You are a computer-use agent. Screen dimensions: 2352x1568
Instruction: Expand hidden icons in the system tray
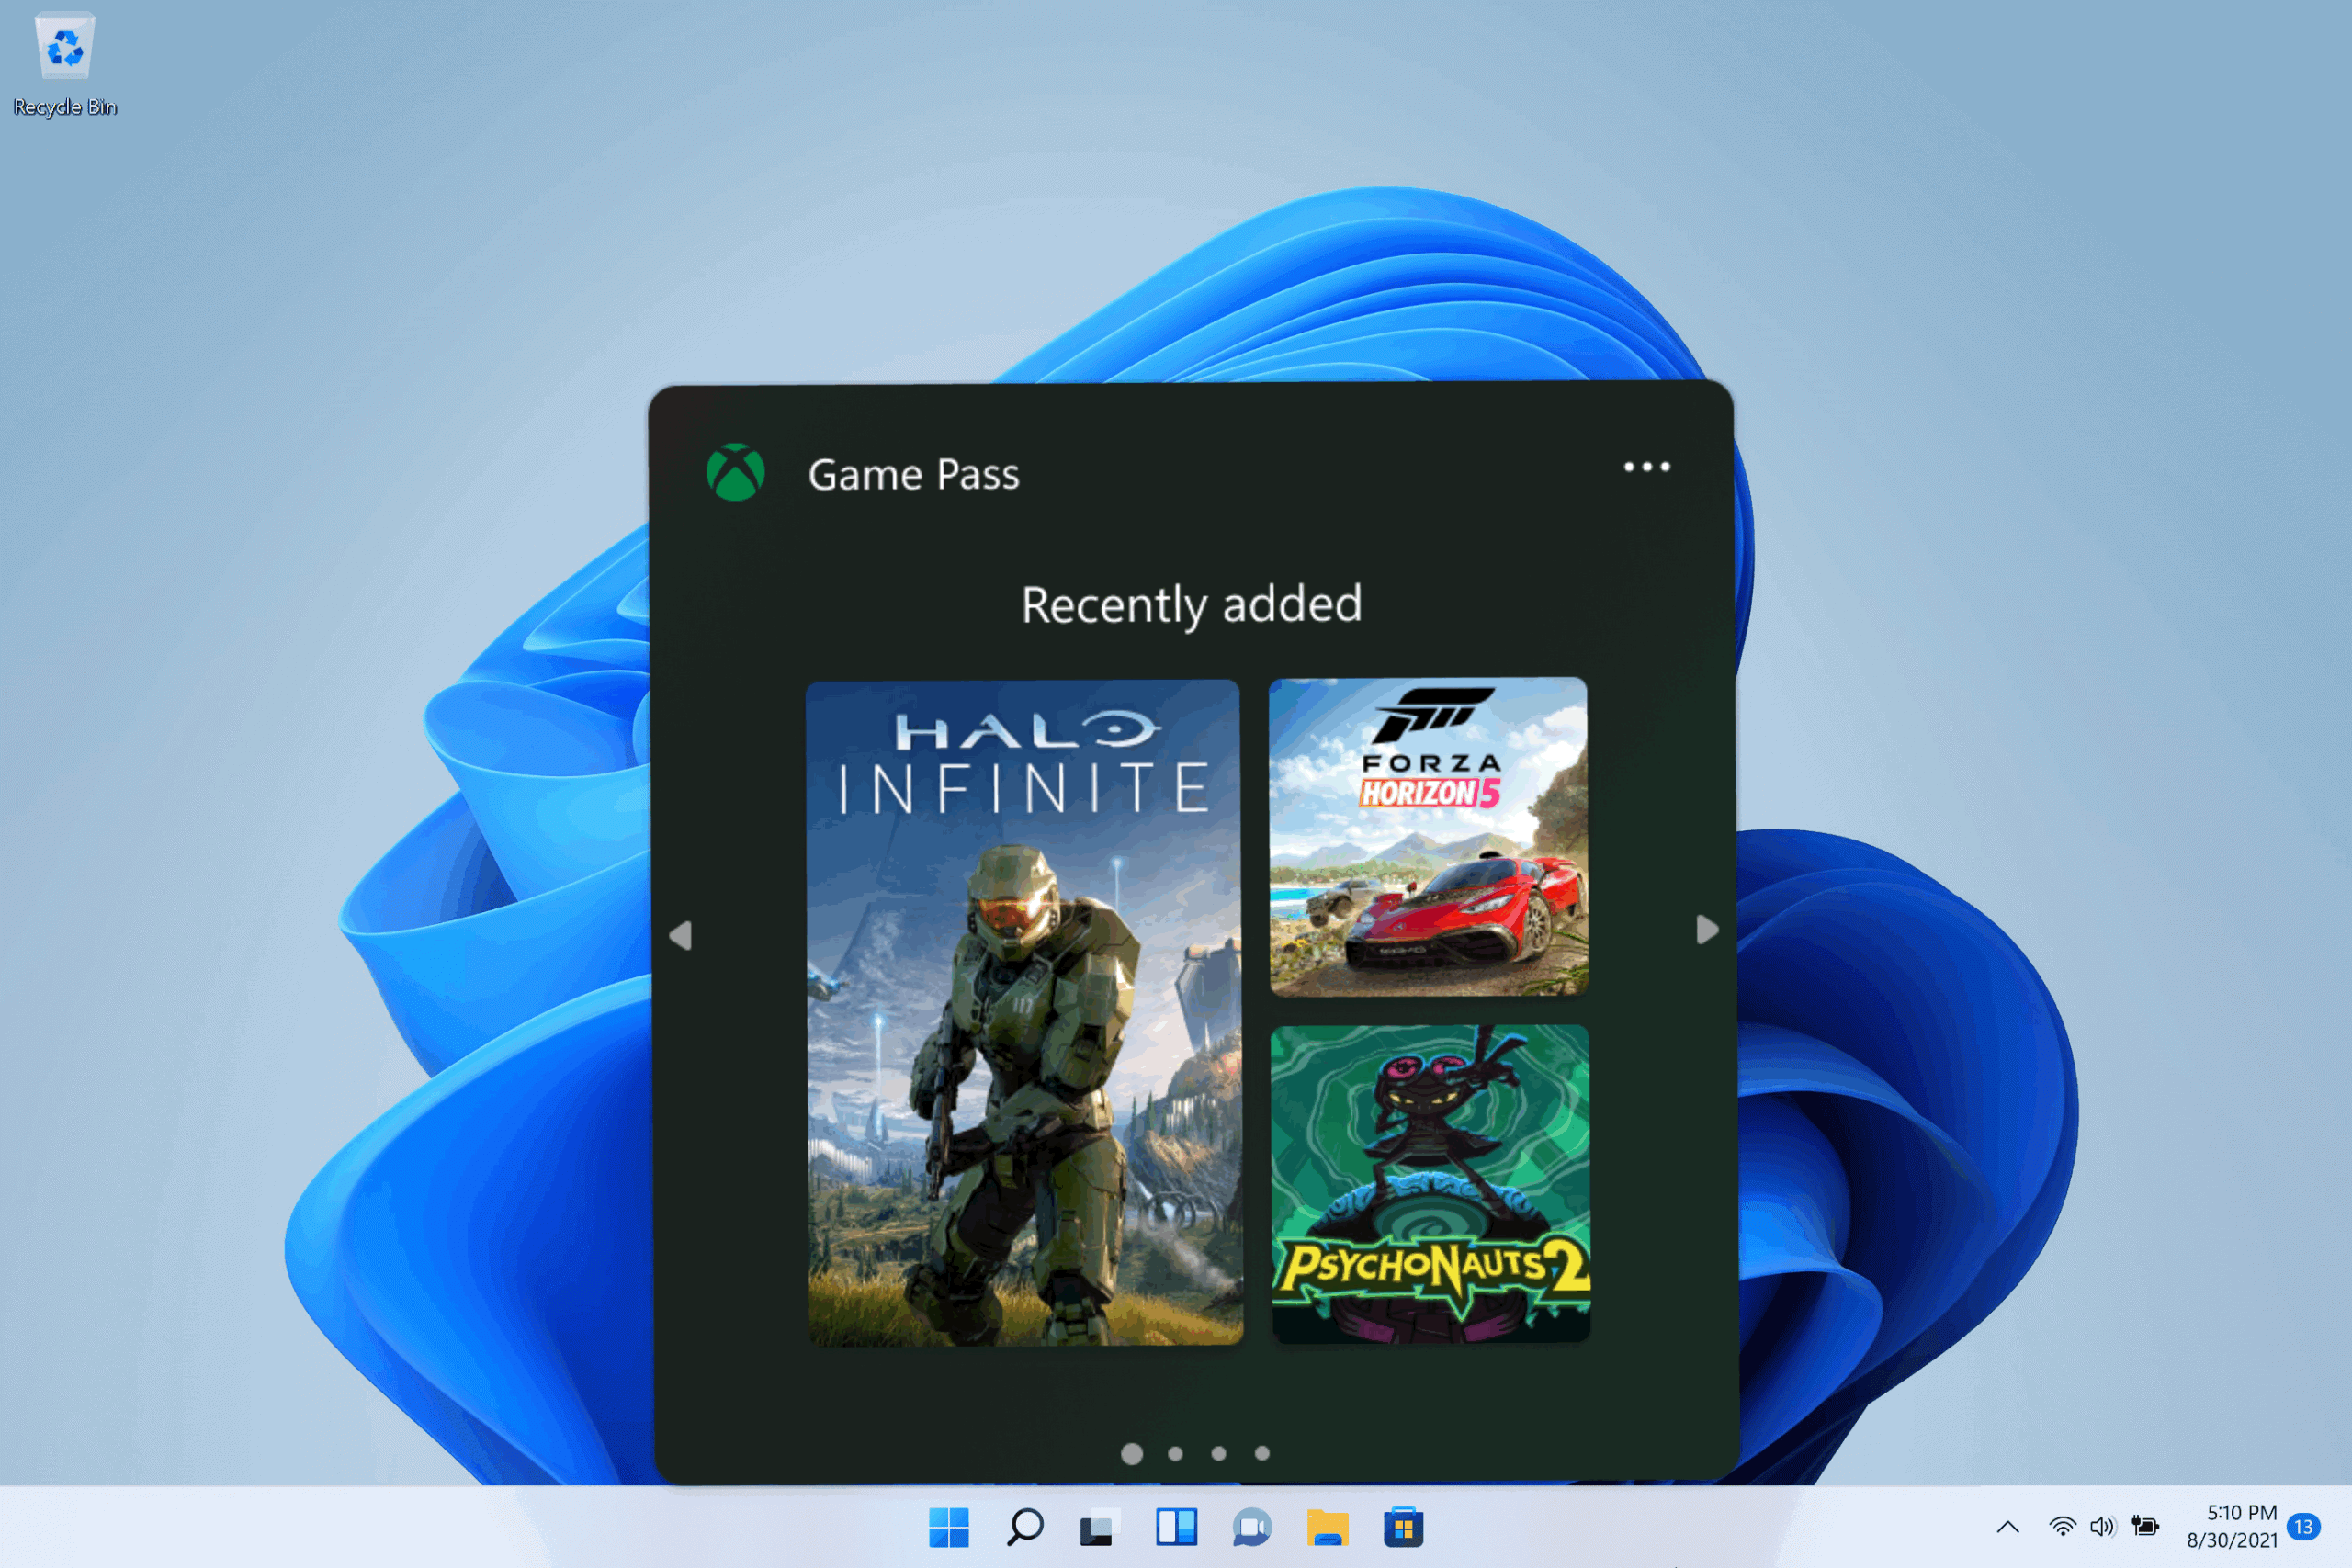pyautogui.click(x=2008, y=1527)
